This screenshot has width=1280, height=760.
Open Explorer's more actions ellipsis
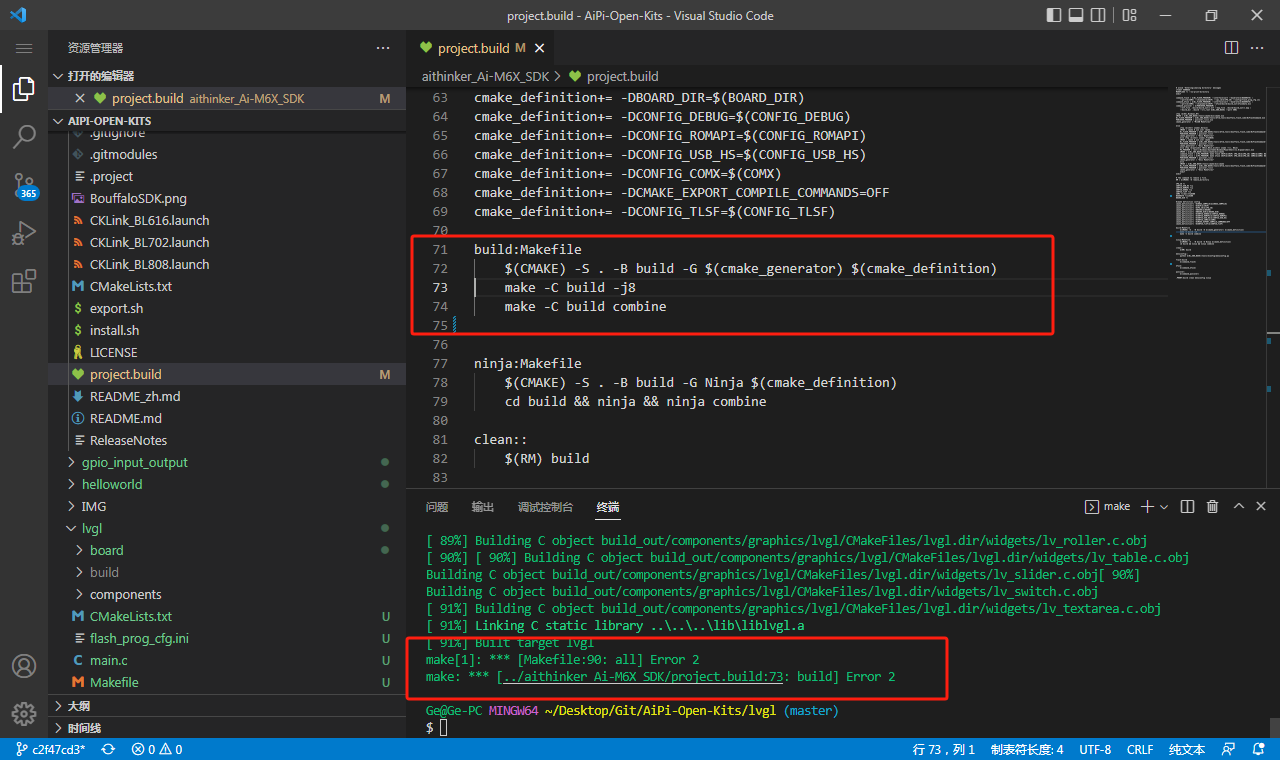coord(383,48)
